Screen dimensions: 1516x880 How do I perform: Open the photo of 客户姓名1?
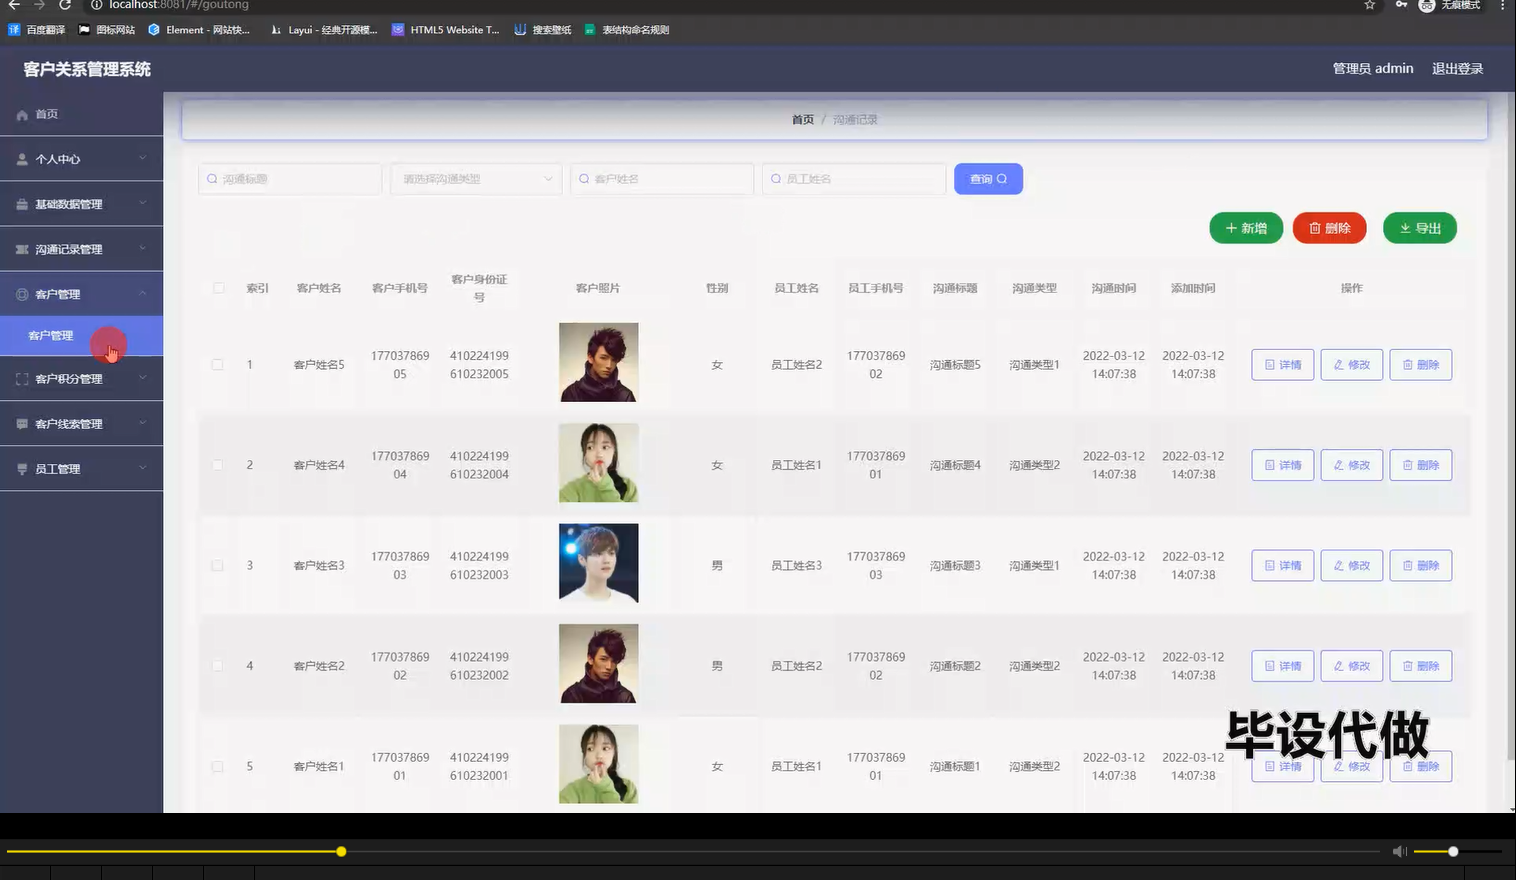tap(598, 764)
